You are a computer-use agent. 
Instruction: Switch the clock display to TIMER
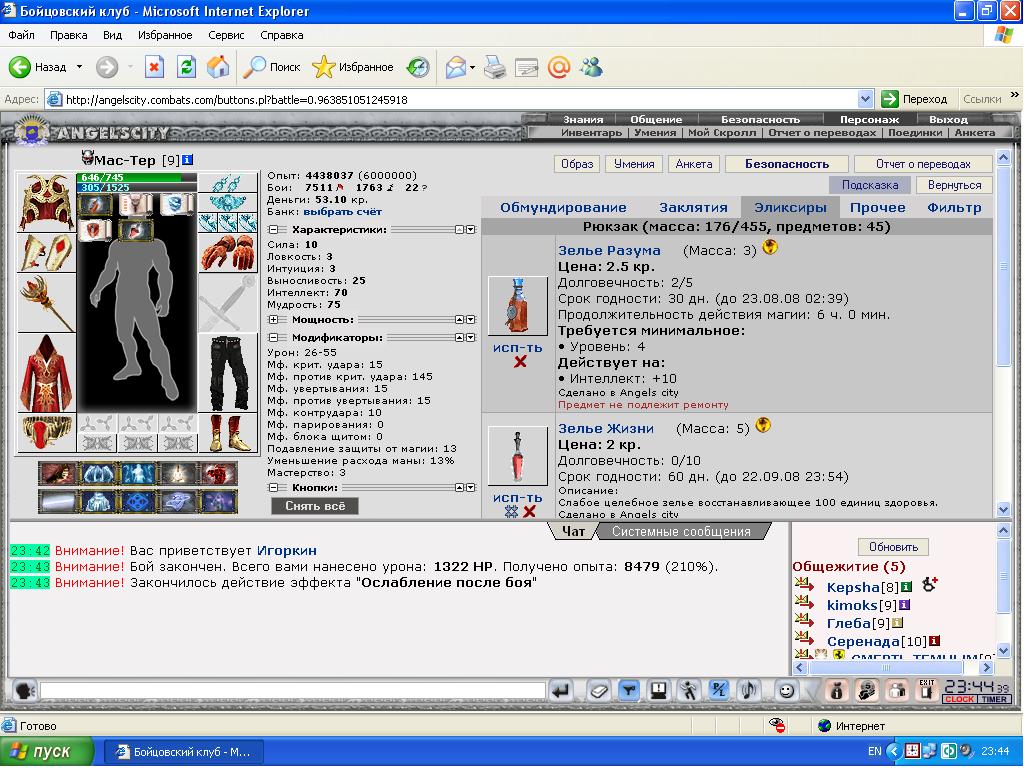(x=994, y=699)
